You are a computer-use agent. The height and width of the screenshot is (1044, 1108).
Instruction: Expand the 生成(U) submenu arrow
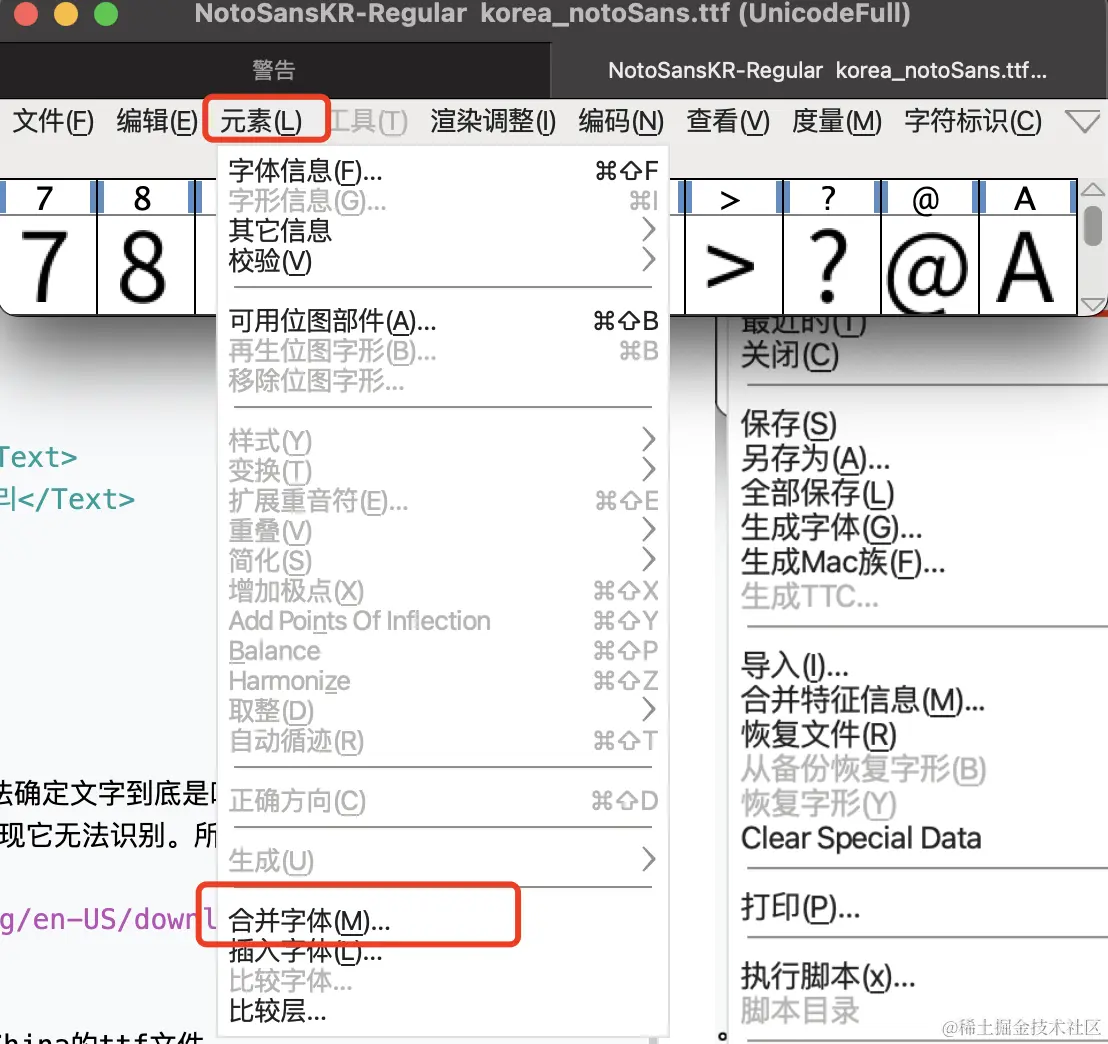pos(649,860)
